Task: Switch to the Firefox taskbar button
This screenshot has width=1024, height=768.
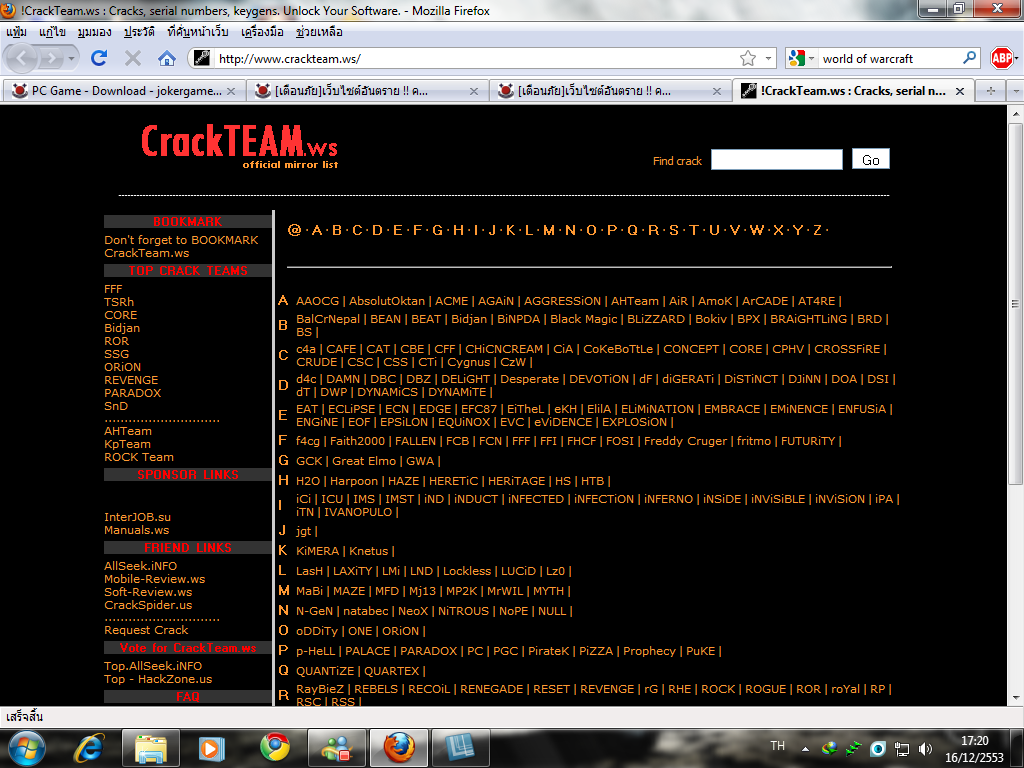Action: pyautogui.click(x=398, y=748)
